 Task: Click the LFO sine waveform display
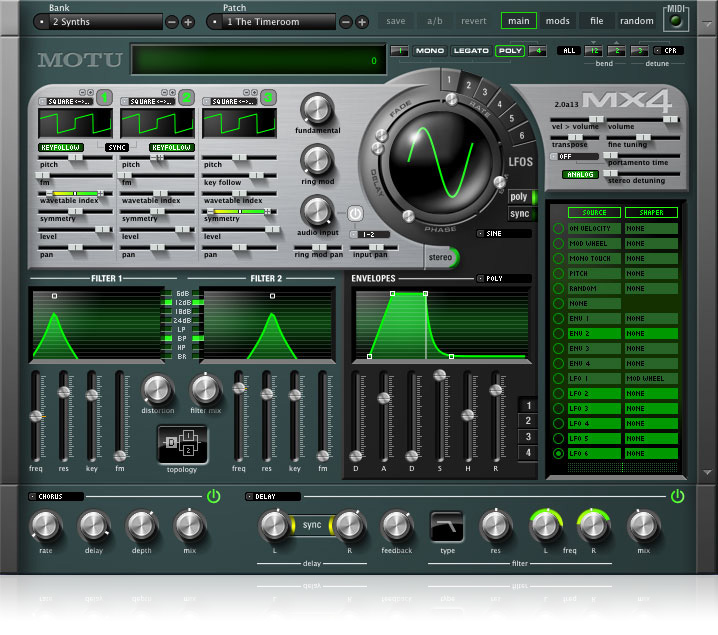(x=440, y=163)
